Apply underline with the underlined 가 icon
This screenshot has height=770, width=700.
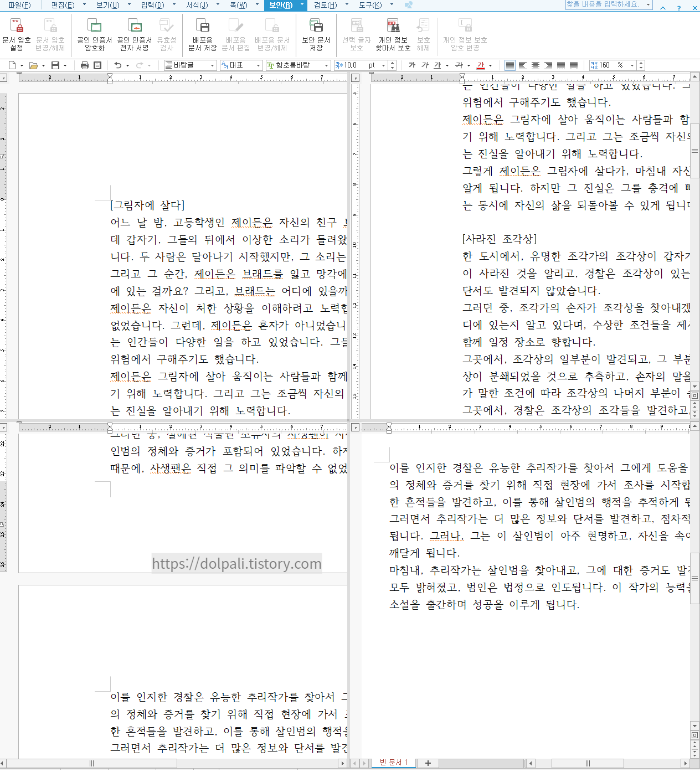point(437,65)
